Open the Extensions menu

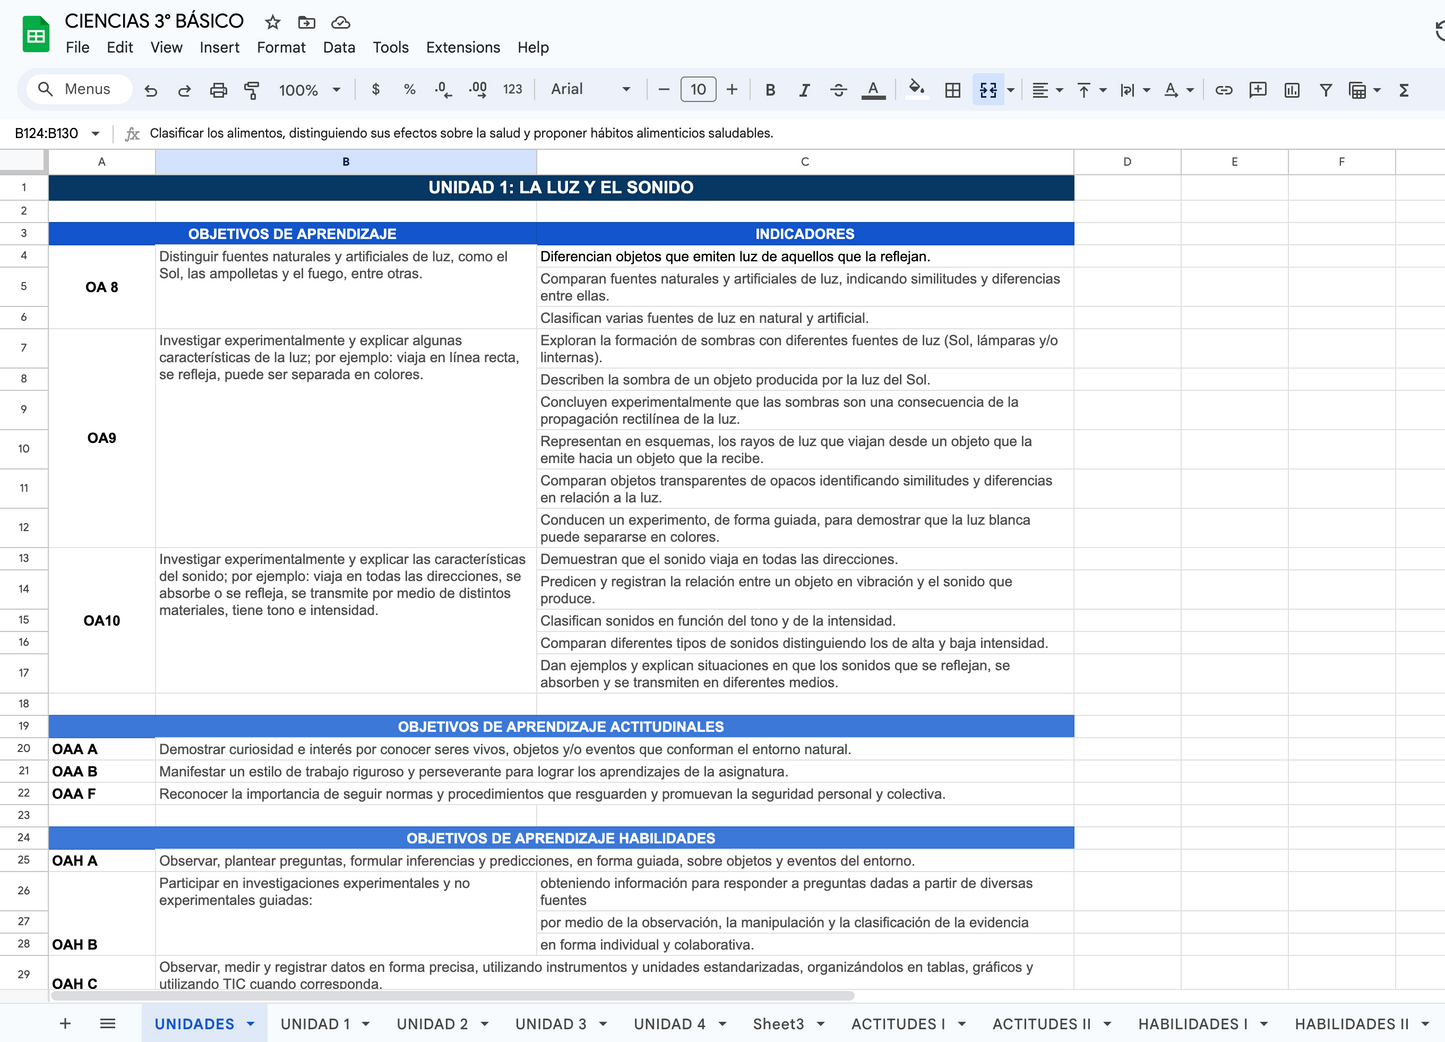coord(462,47)
